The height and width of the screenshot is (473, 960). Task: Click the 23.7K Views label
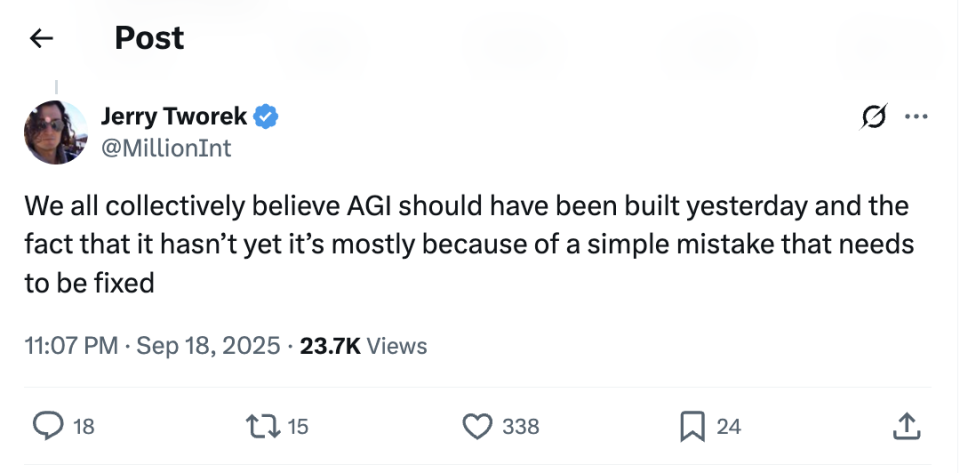(363, 346)
